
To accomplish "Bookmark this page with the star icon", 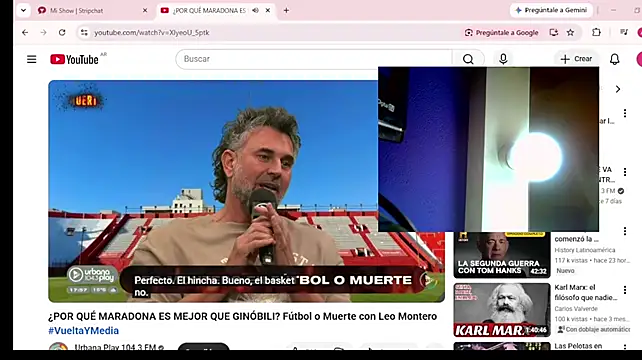I will point(570,33).
